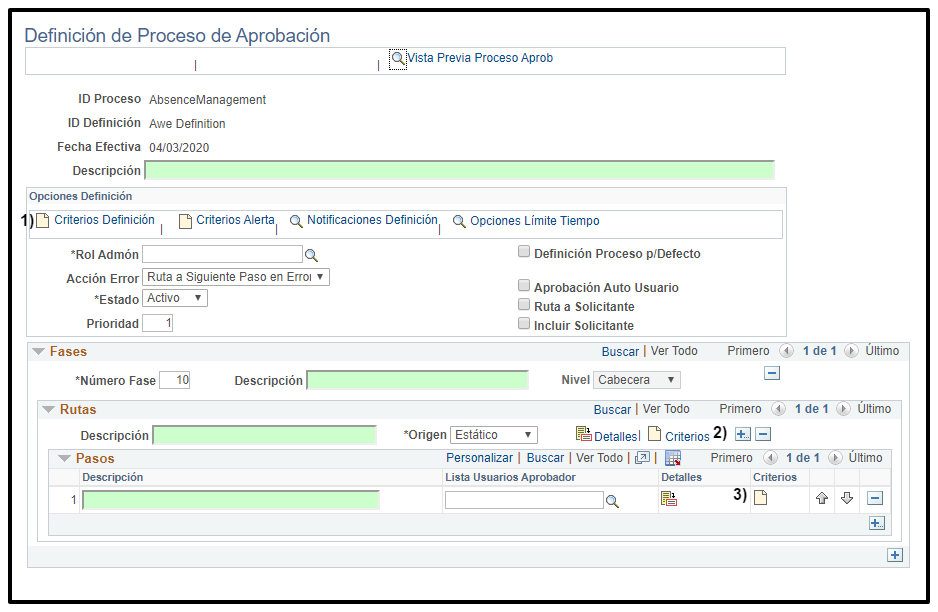The image size is (938, 612).
Task: Add a new route with plus icon
Action: click(x=742, y=434)
